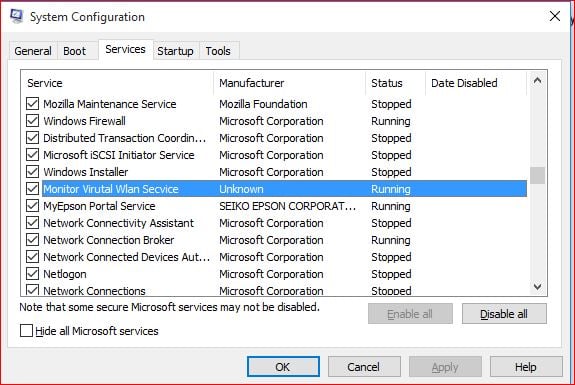The width and height of the screenshot is (575, 385).
Task: Switch to the General tab
Action: click(x=33, y=51)
